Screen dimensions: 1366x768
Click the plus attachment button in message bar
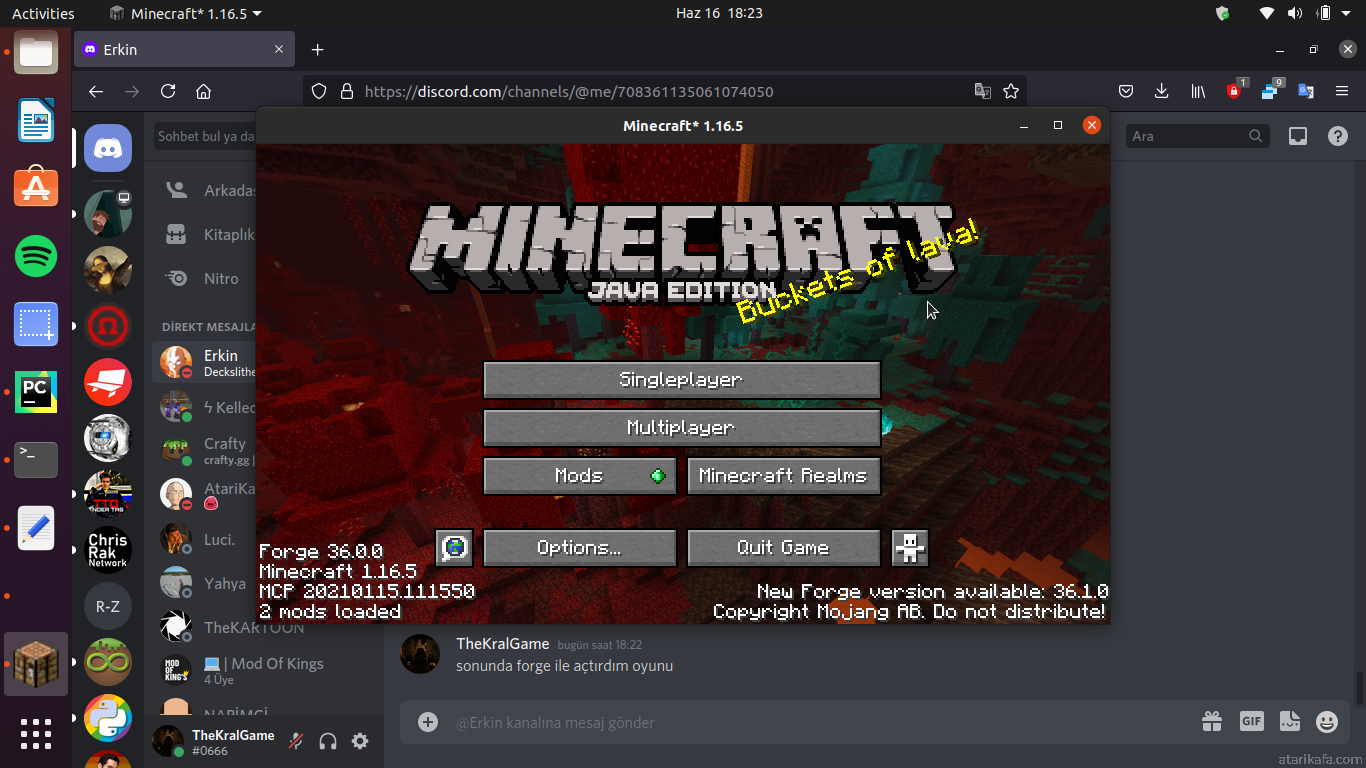(428, 722)
